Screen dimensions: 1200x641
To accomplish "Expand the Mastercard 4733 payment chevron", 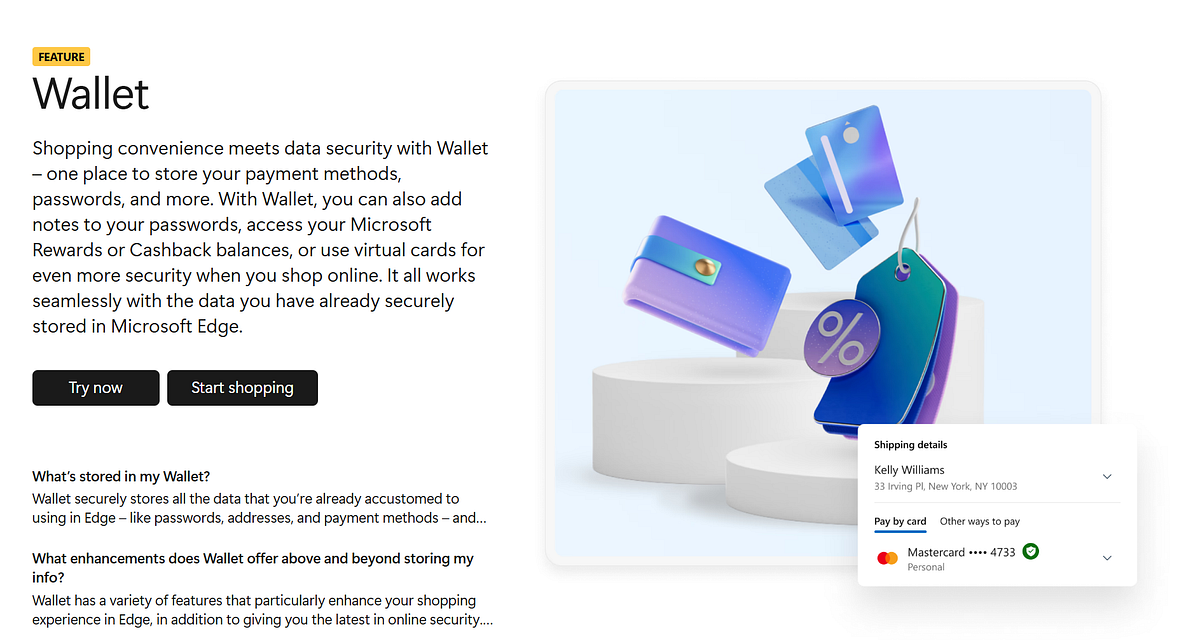I will pos(1107,557).
